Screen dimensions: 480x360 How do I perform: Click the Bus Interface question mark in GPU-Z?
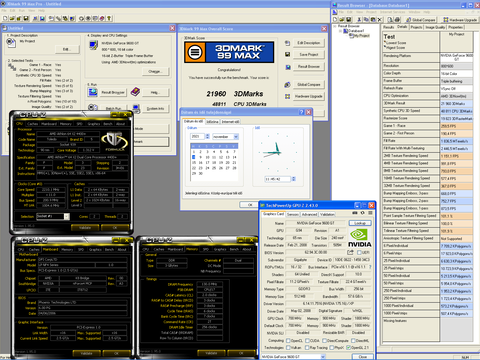370,267
